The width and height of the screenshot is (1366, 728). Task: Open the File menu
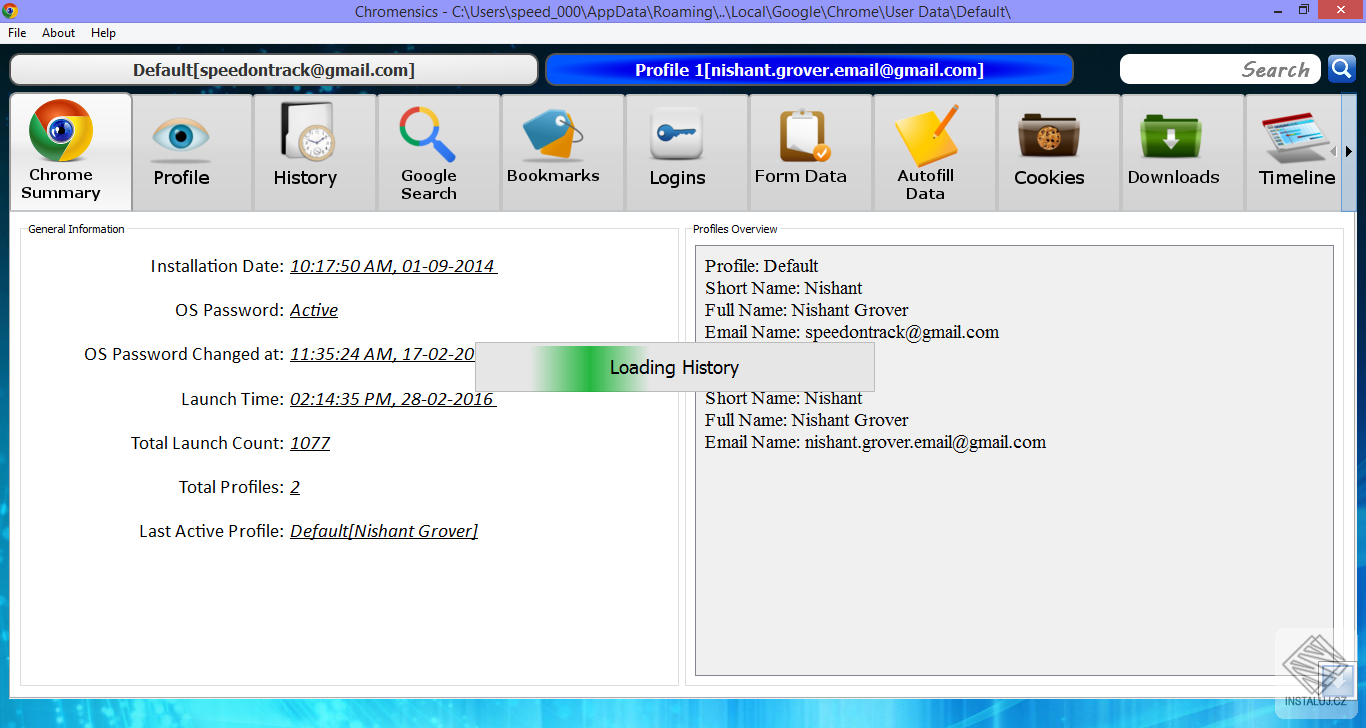17,33
